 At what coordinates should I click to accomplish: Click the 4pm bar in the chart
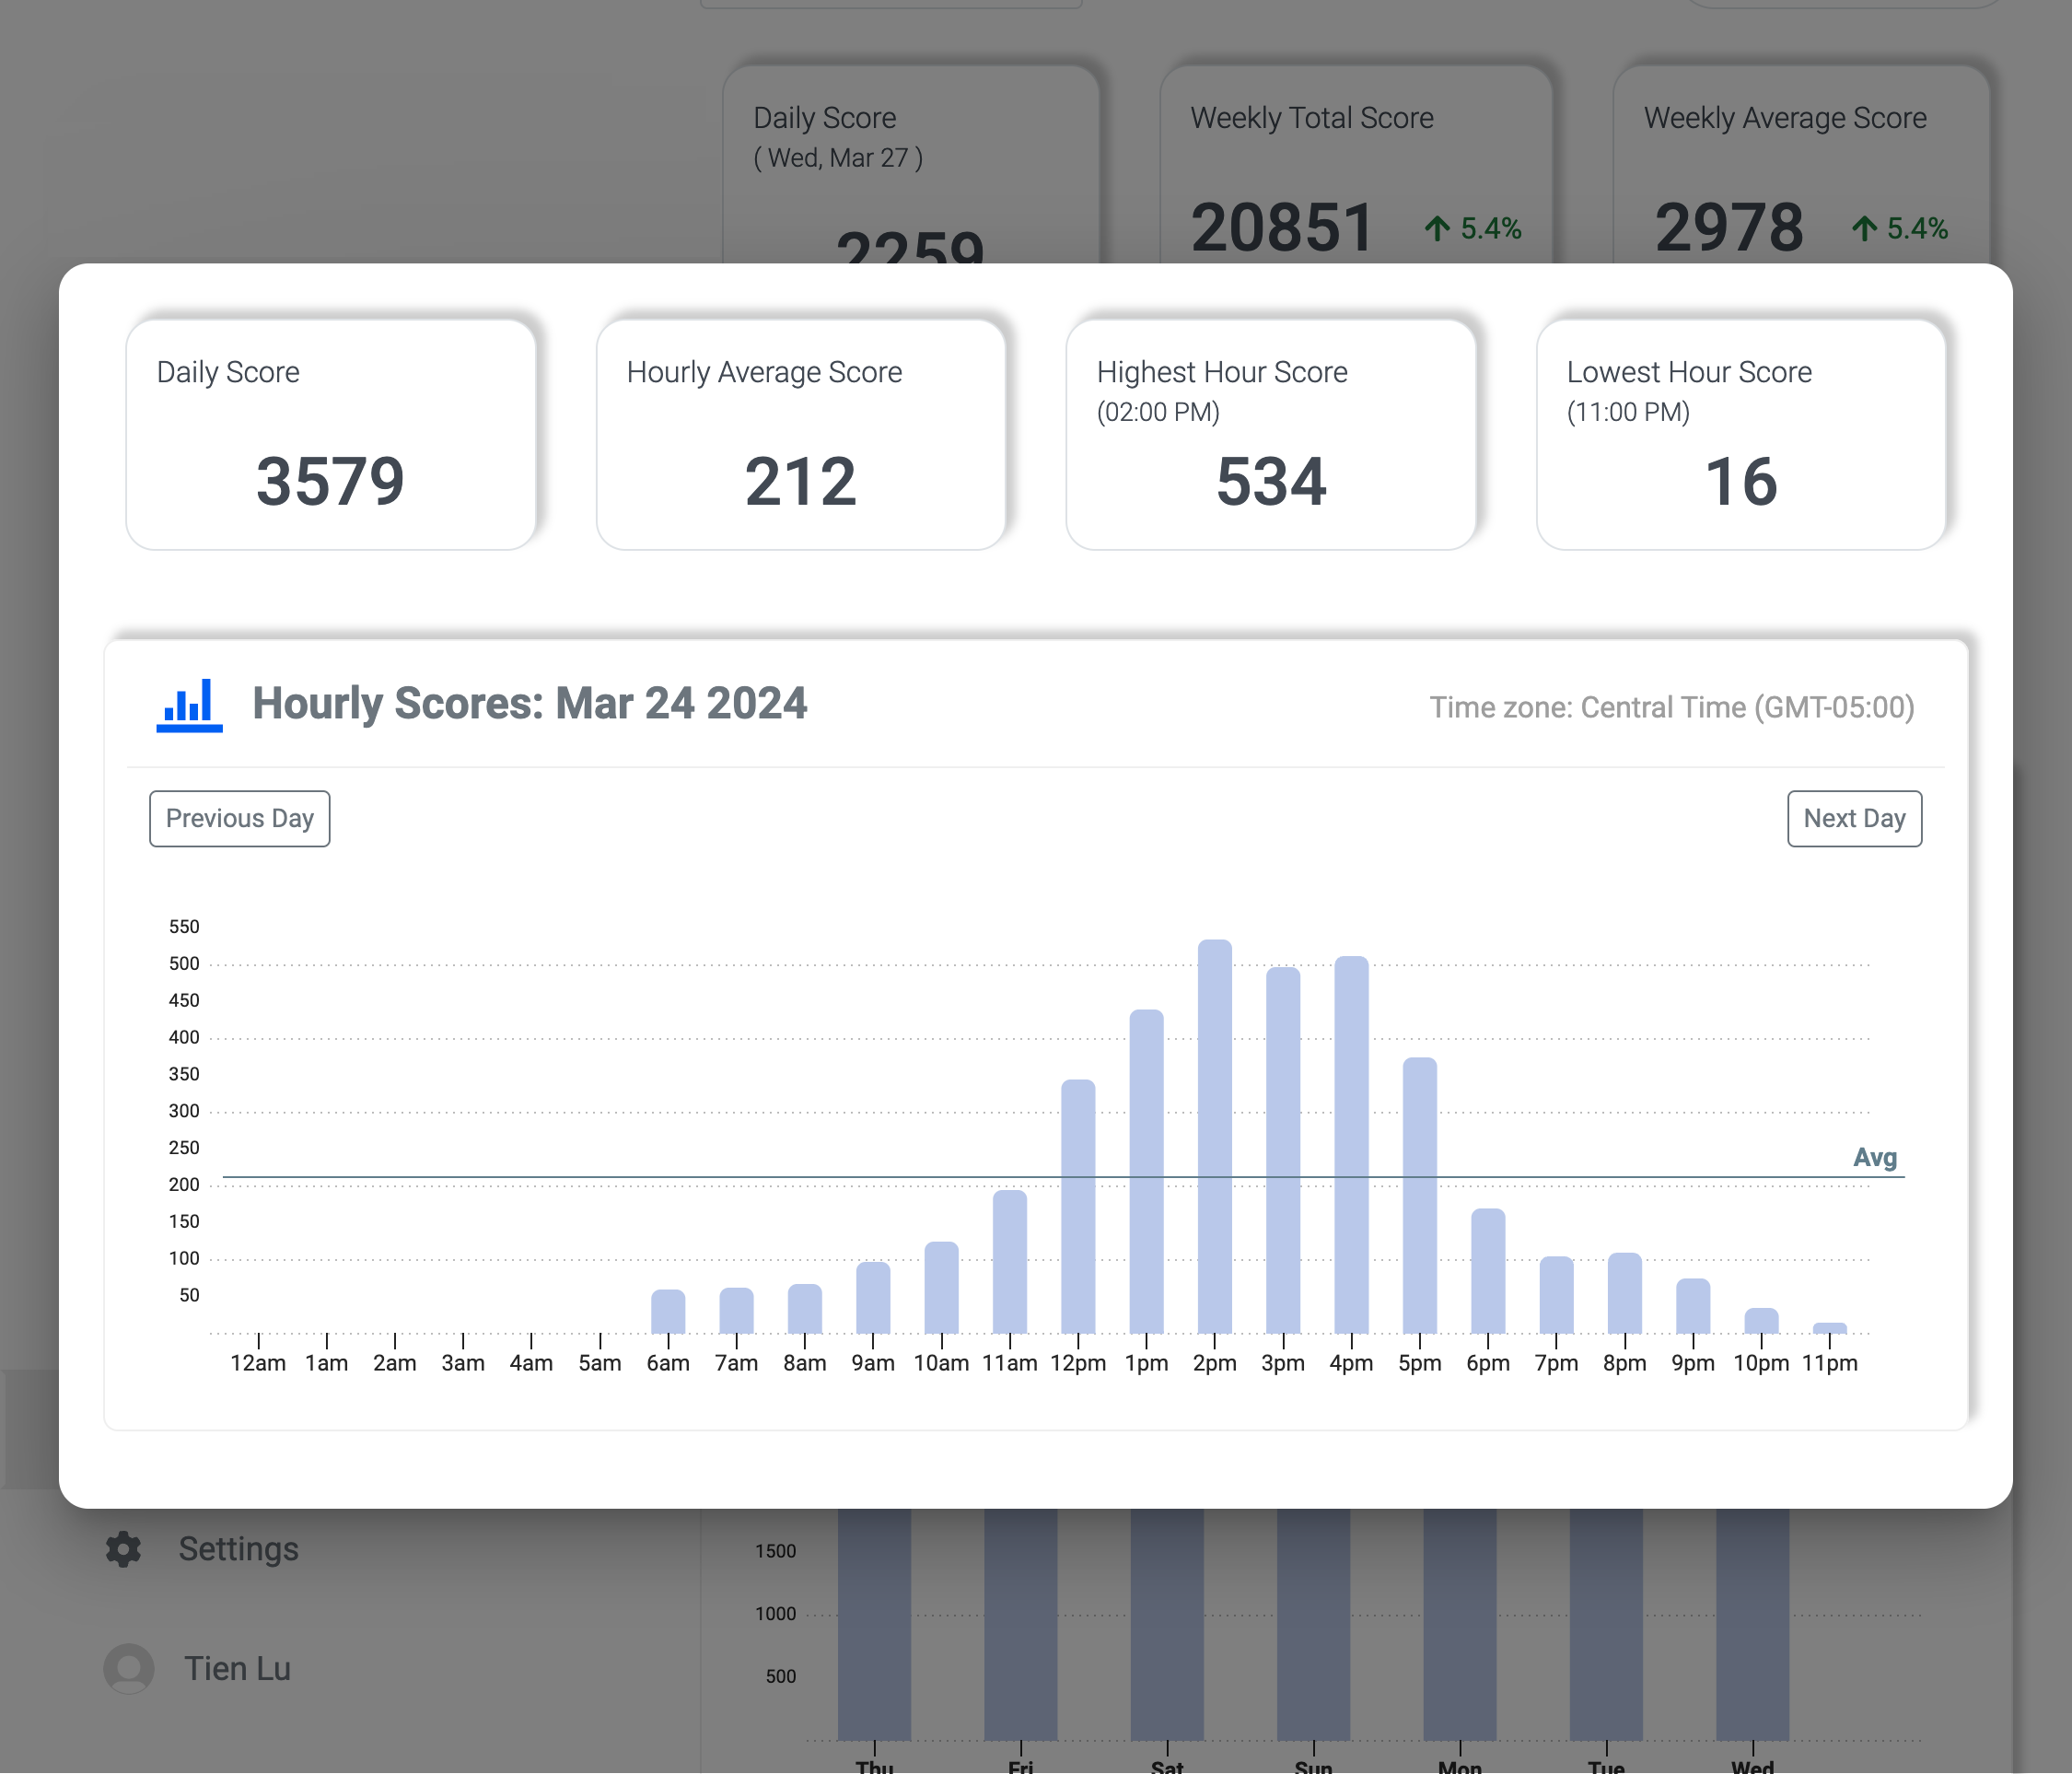(x=1351, y=1144)
